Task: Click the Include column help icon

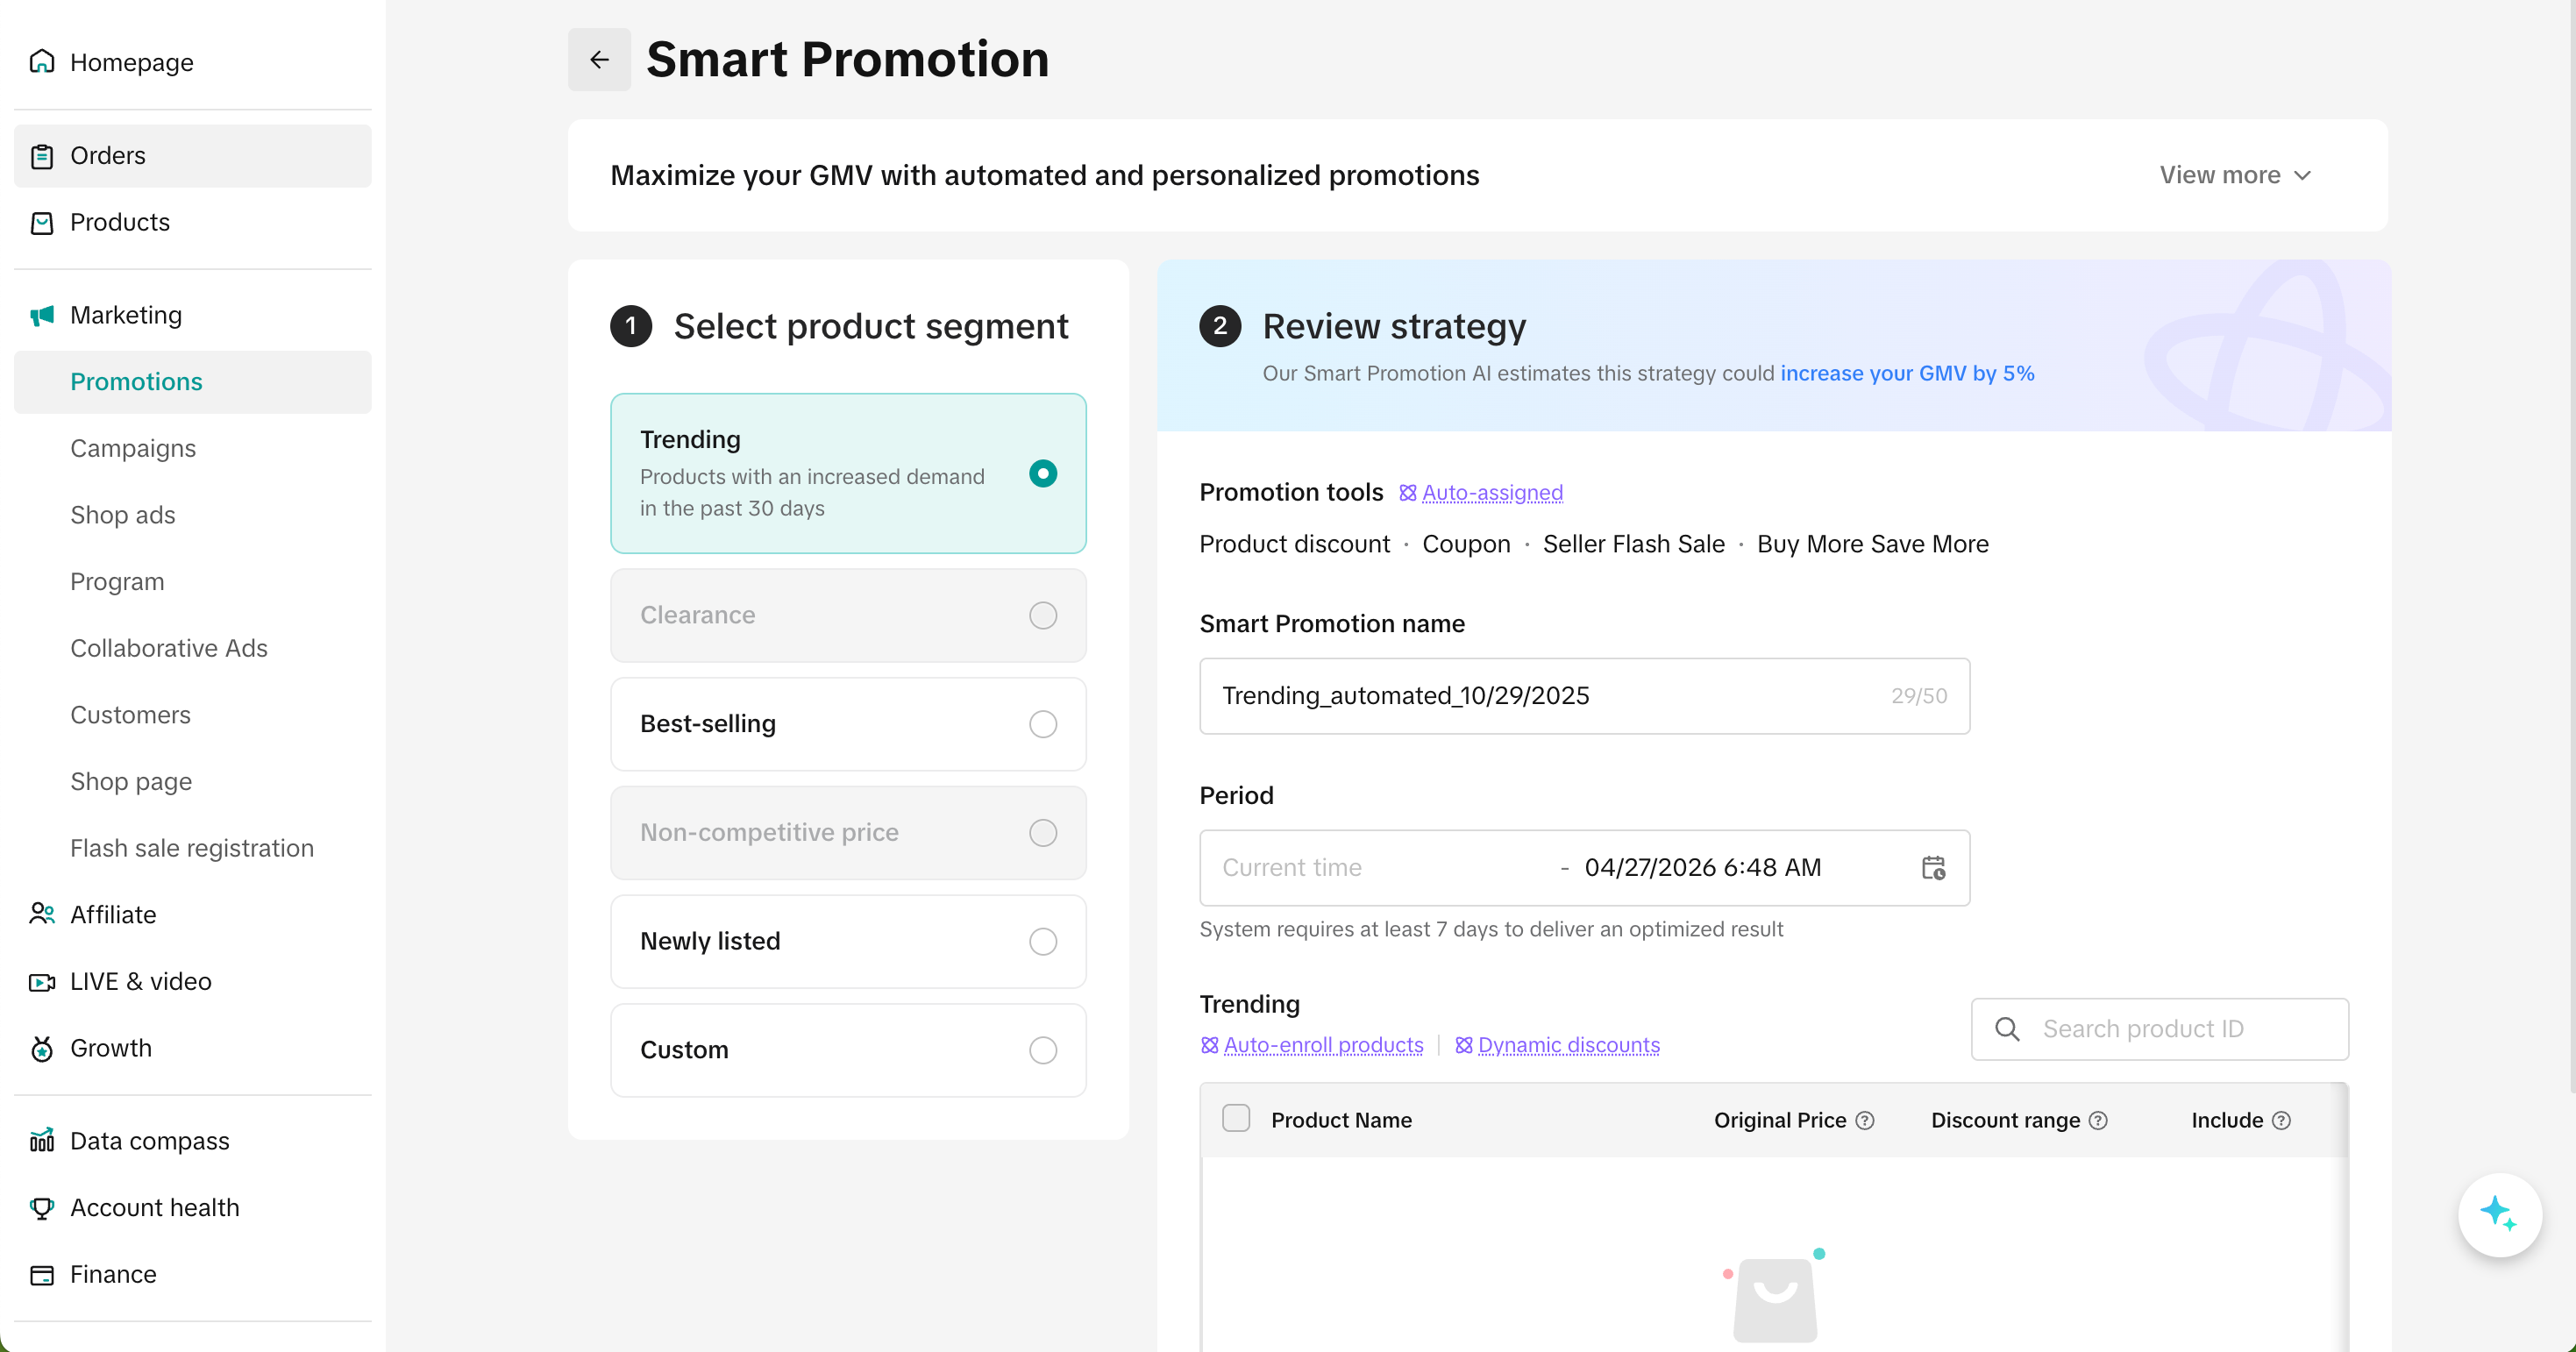Action: click(2281, 1120)
